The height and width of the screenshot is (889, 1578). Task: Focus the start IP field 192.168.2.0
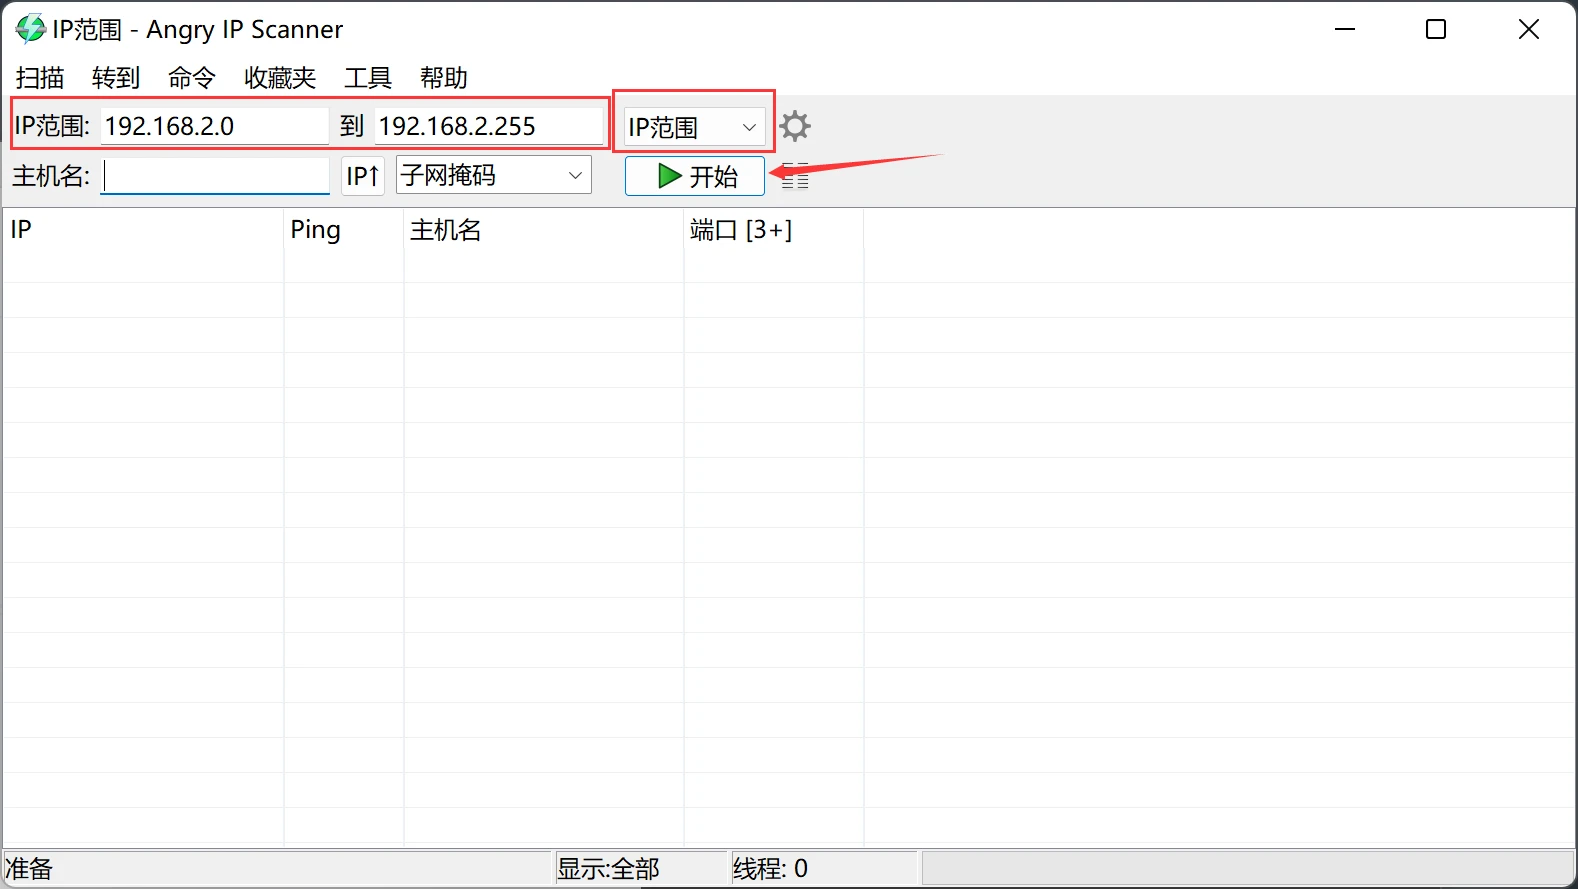[x=215, y=126]
